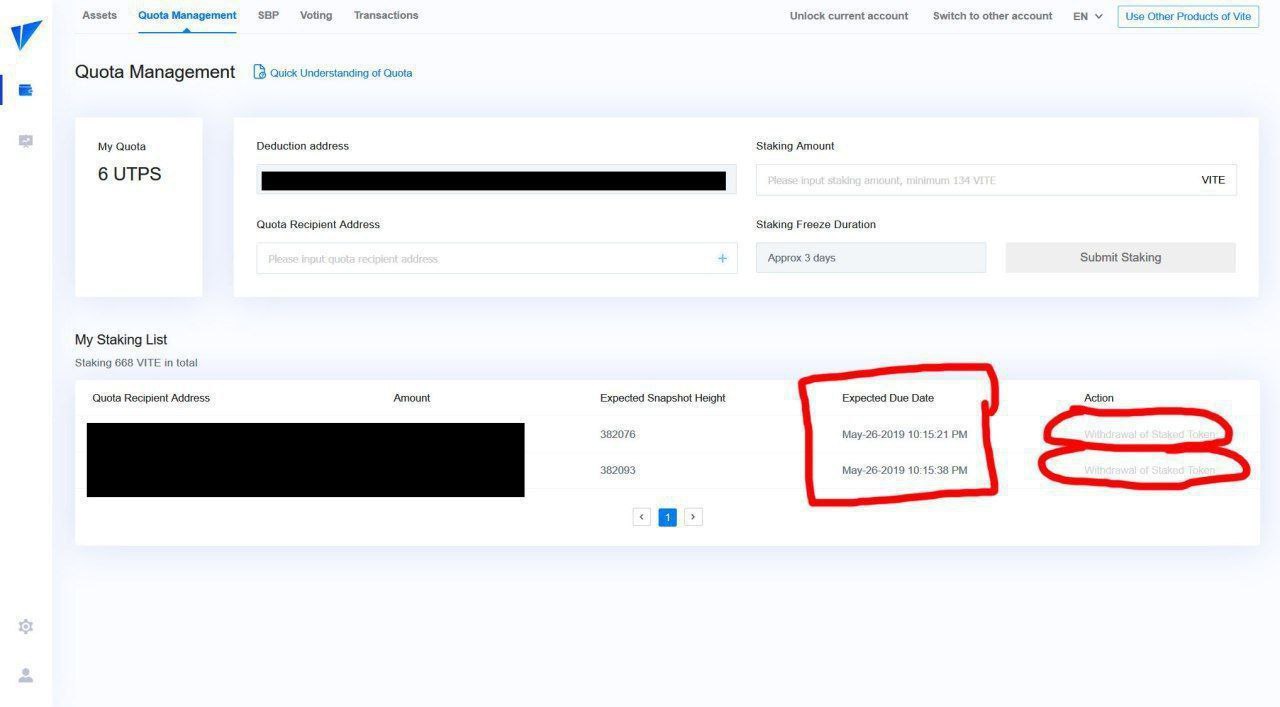Click Expected Snapshot Height column header
The height and width of the screenshot is (707, 1280).
[663, 398]
